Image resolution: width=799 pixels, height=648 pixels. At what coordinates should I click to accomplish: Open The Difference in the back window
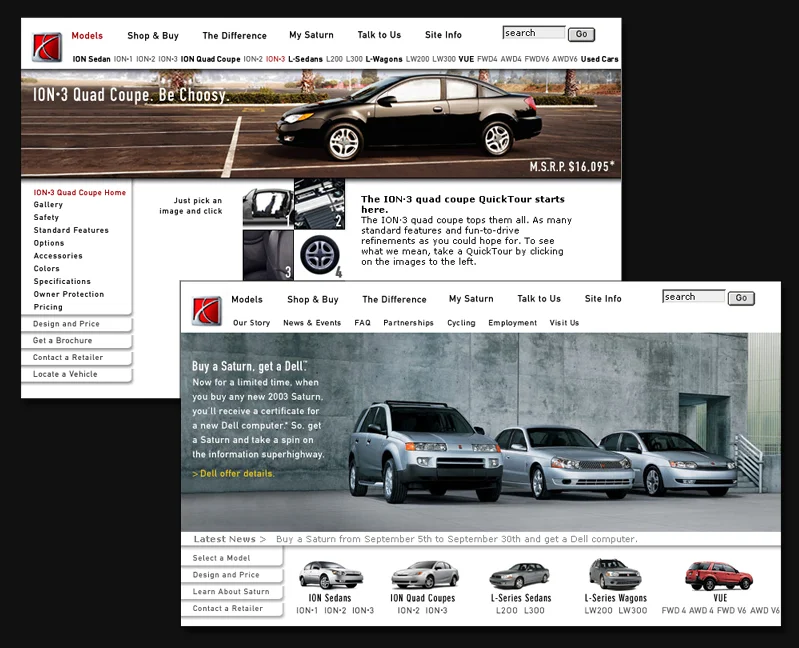pyautogui.click(x=234, y=36)
